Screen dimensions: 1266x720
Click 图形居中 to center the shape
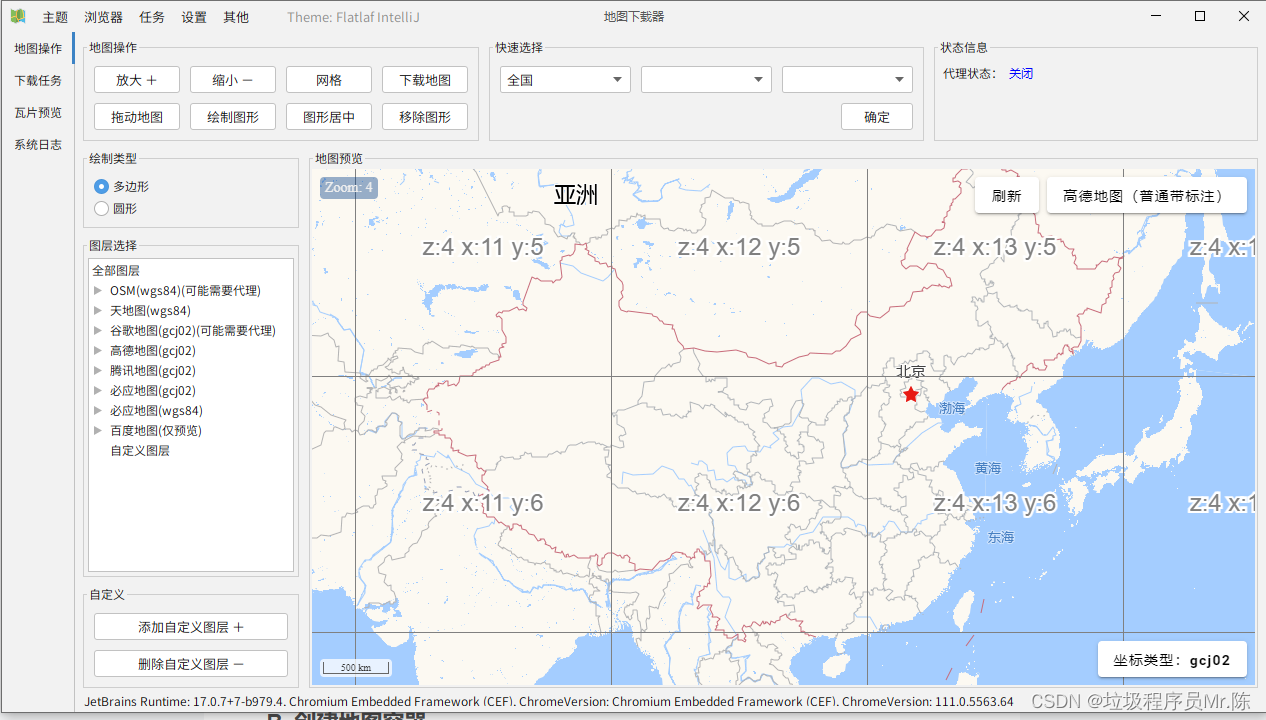[328, 116]
